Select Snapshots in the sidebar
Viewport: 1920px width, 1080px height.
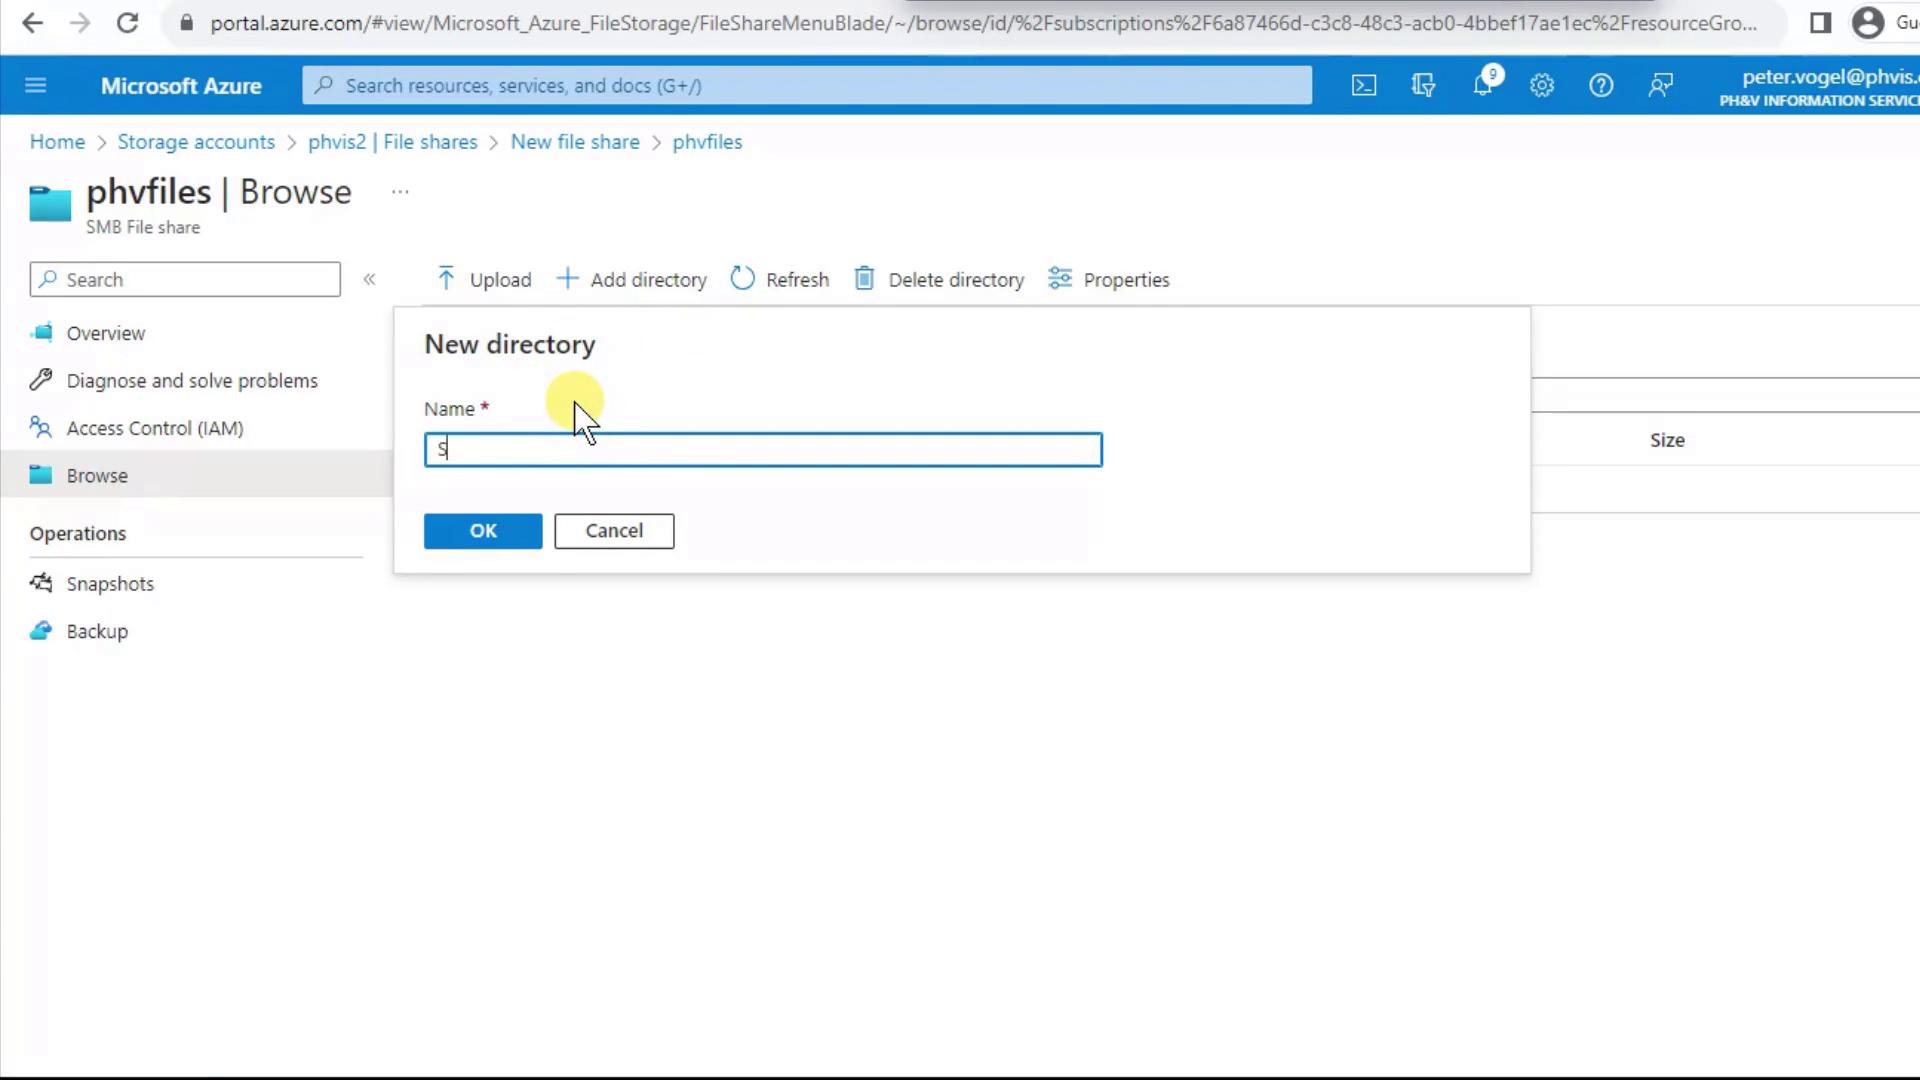pos(110,584)
